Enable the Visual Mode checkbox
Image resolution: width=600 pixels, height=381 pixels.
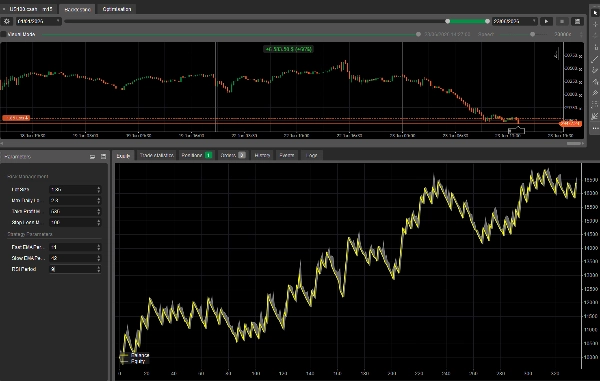point(3,34)
